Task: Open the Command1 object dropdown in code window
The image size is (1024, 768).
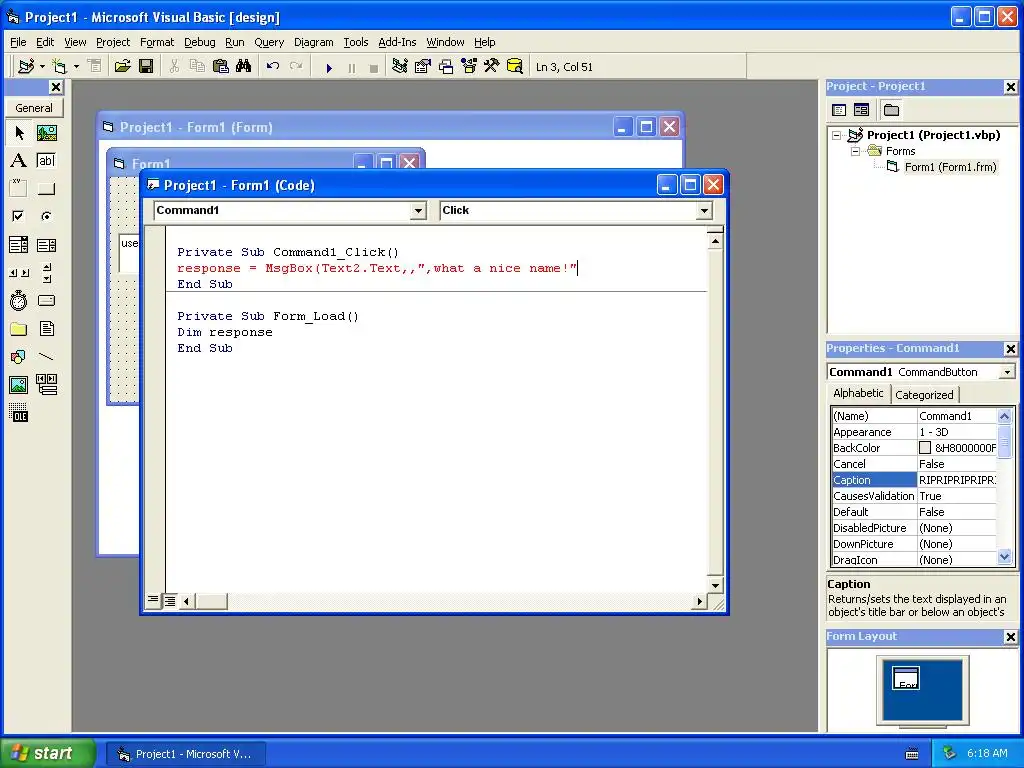Action: 418,210
